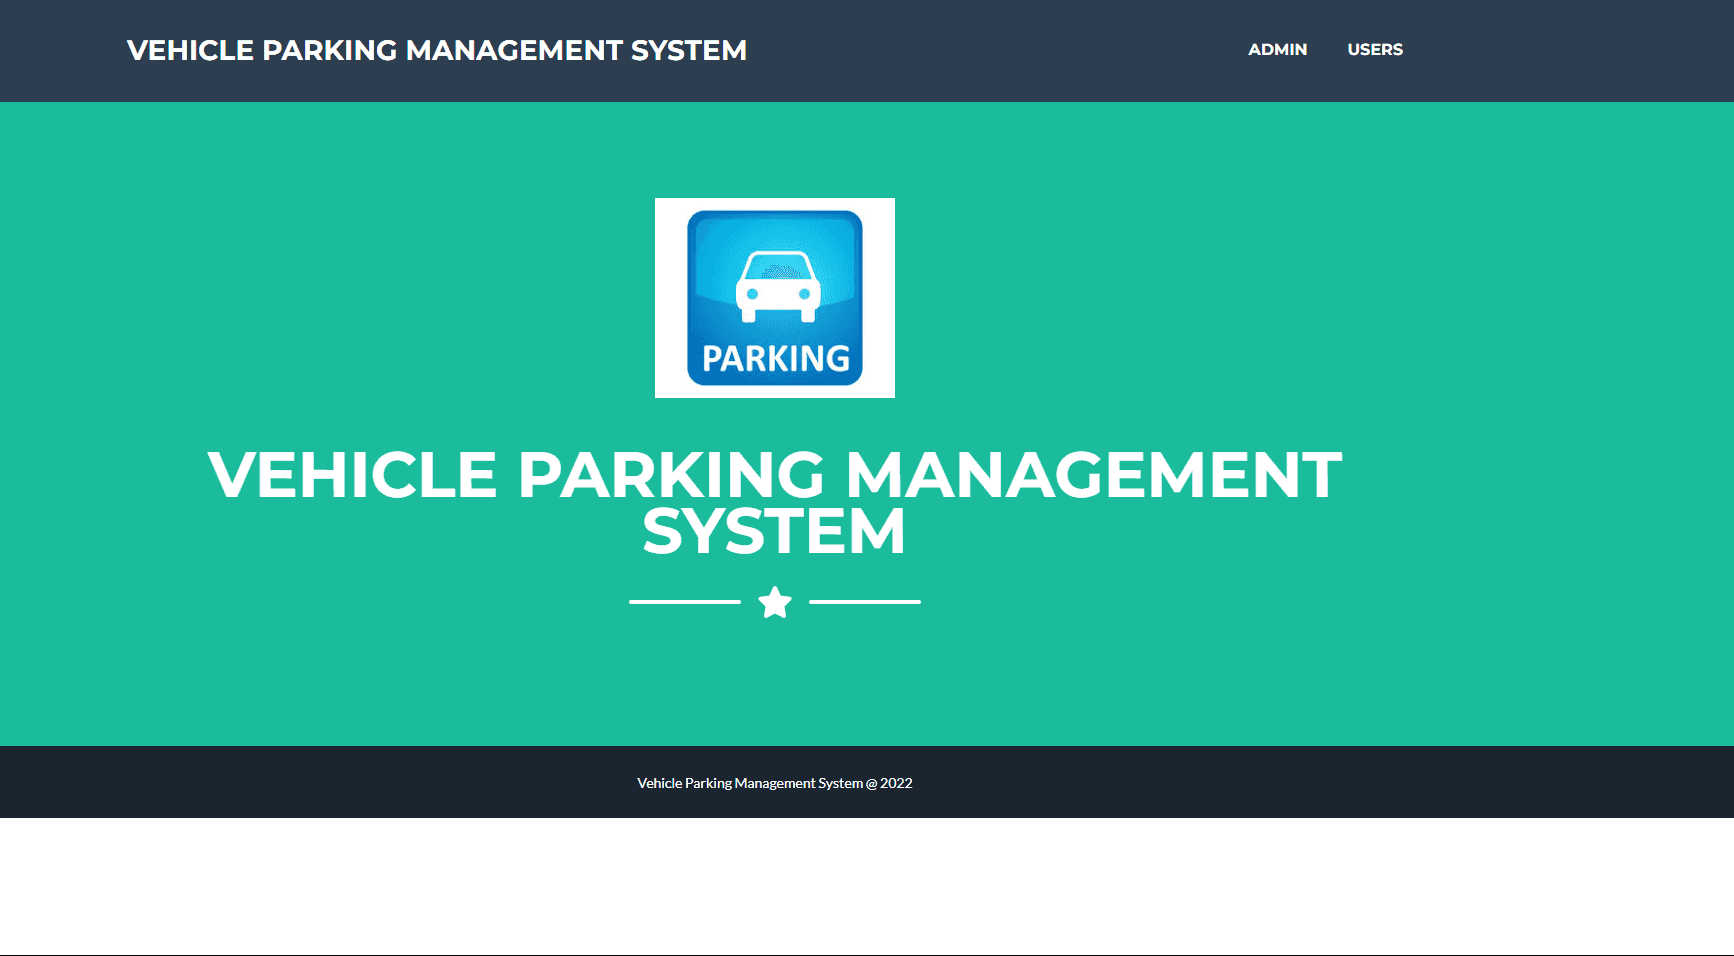Click the PARKING label on the blue sign
The image size is (1734, 956).
774,356
